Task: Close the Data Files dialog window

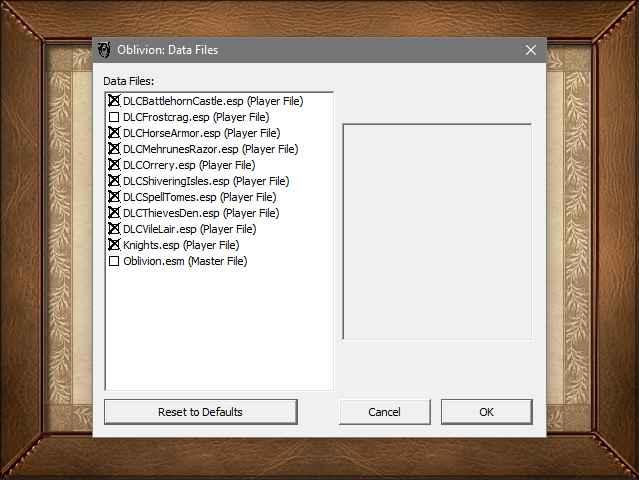Action: point(530,50)
